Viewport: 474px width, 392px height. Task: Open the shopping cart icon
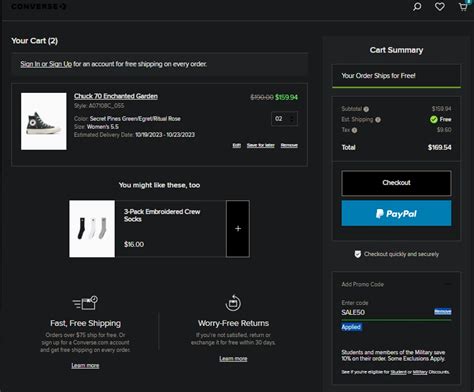(x=463, y=7)
